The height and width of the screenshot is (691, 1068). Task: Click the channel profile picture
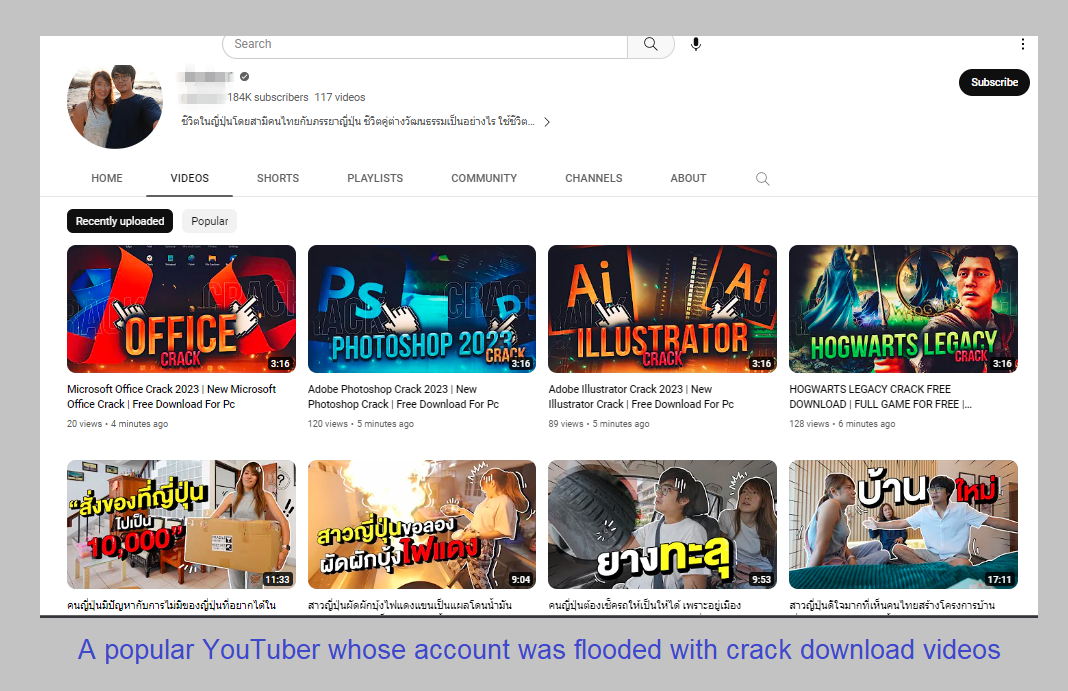tap(115, 106)
